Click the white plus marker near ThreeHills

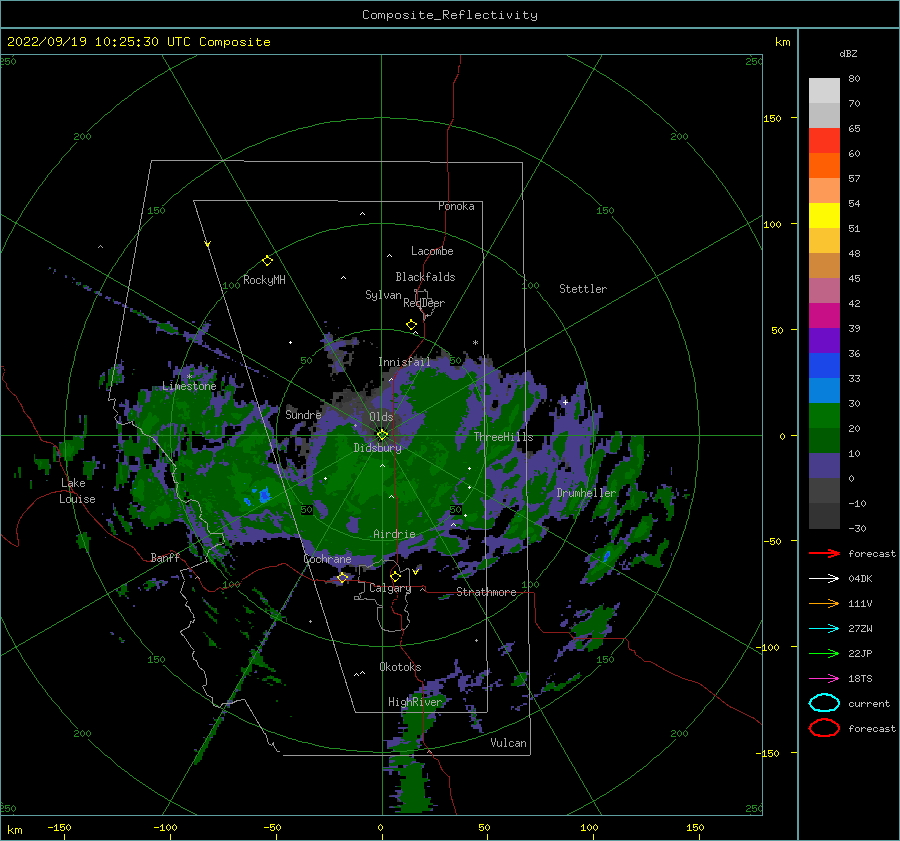[x=565, y=402]
